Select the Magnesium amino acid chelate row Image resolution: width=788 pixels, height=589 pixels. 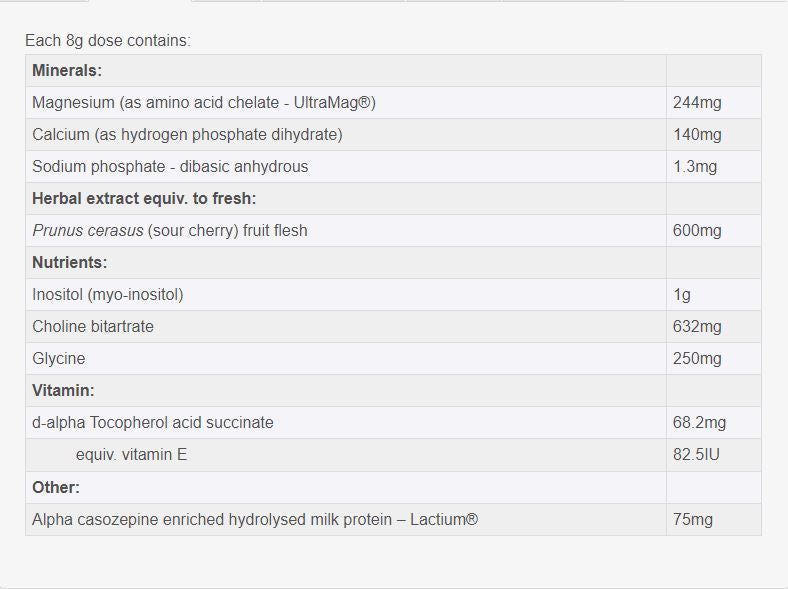[x=203, y=102]
